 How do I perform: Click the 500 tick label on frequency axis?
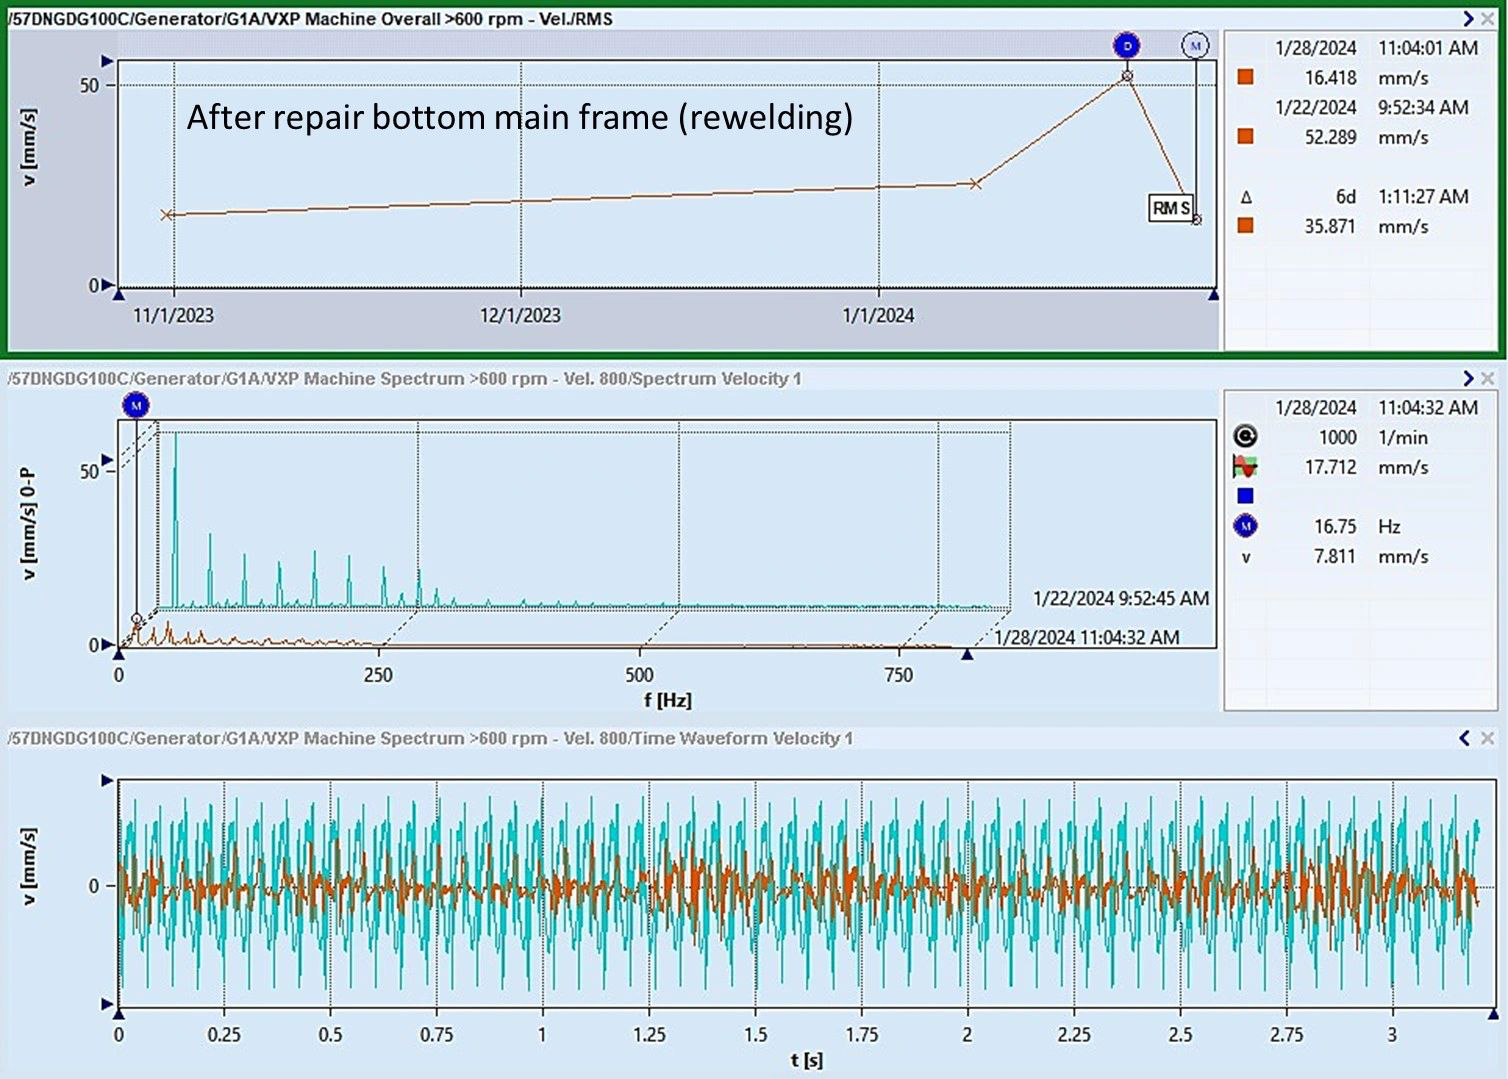pos(639,675)
